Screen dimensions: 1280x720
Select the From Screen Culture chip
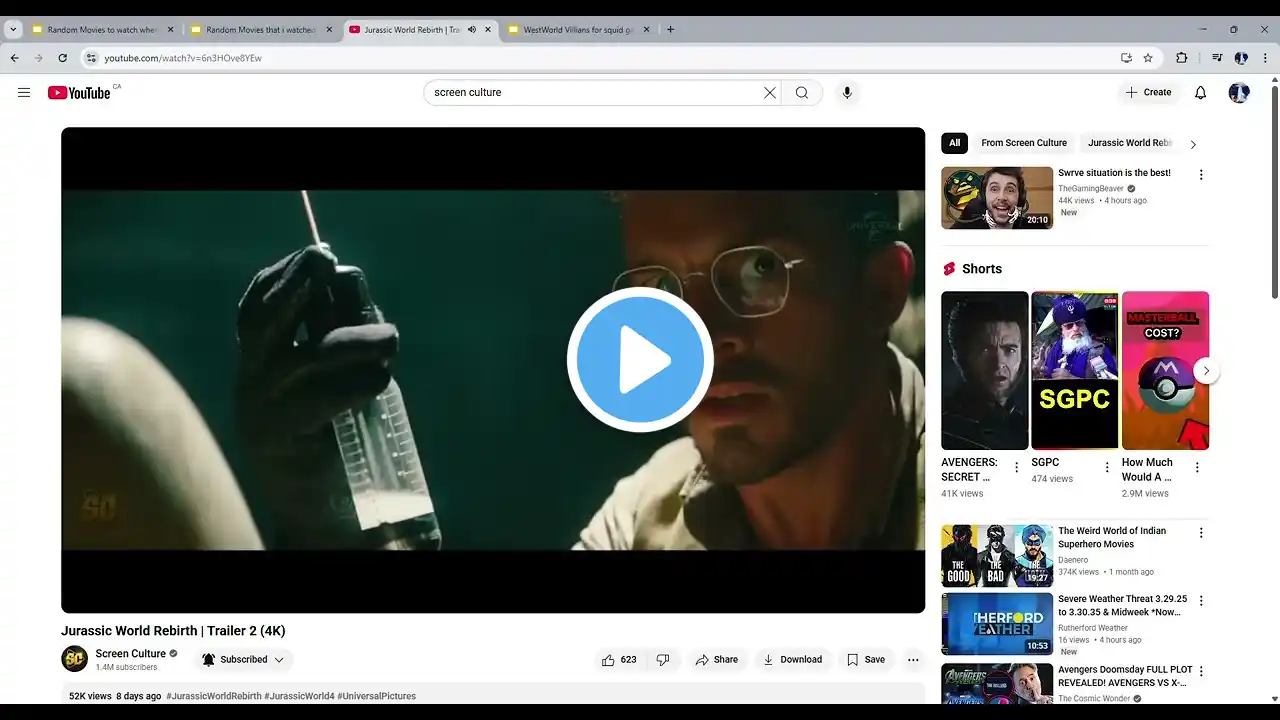point(1024,143)
